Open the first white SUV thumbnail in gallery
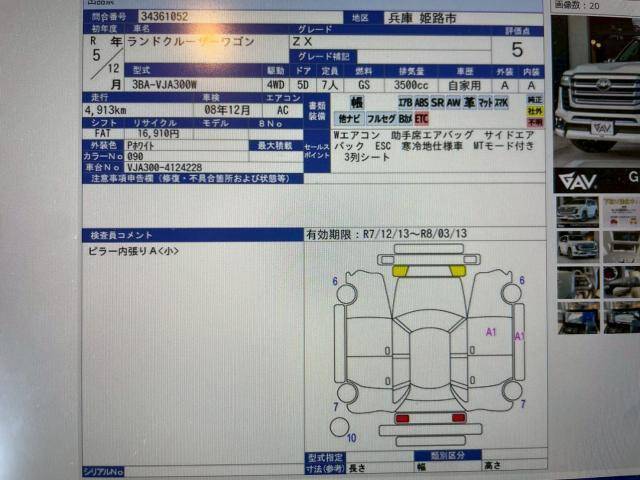This screenshot has width=640, height=480. pos(577,210)
